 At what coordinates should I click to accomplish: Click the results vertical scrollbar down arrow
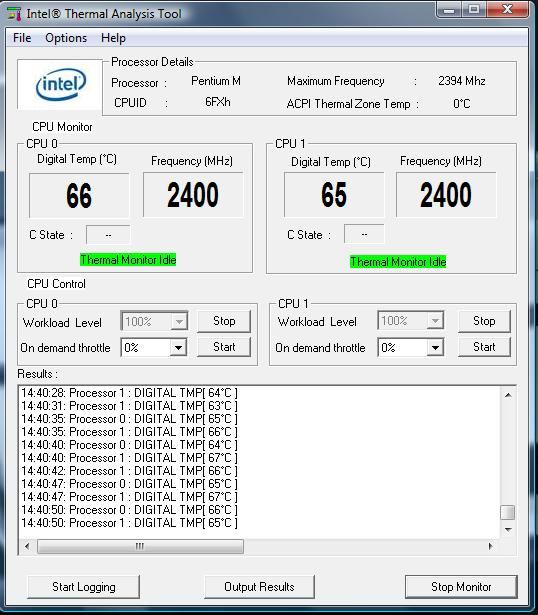click(508, 529)
